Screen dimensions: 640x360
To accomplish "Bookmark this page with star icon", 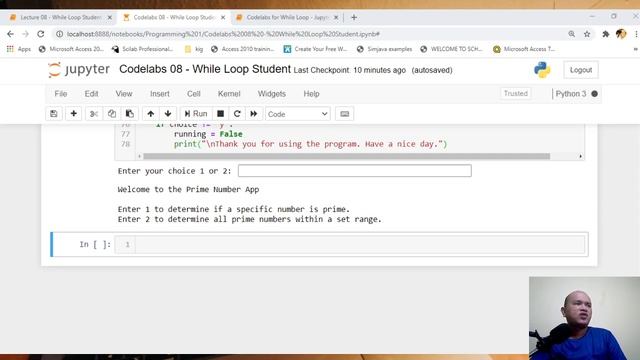I will (x=587, y=34).
